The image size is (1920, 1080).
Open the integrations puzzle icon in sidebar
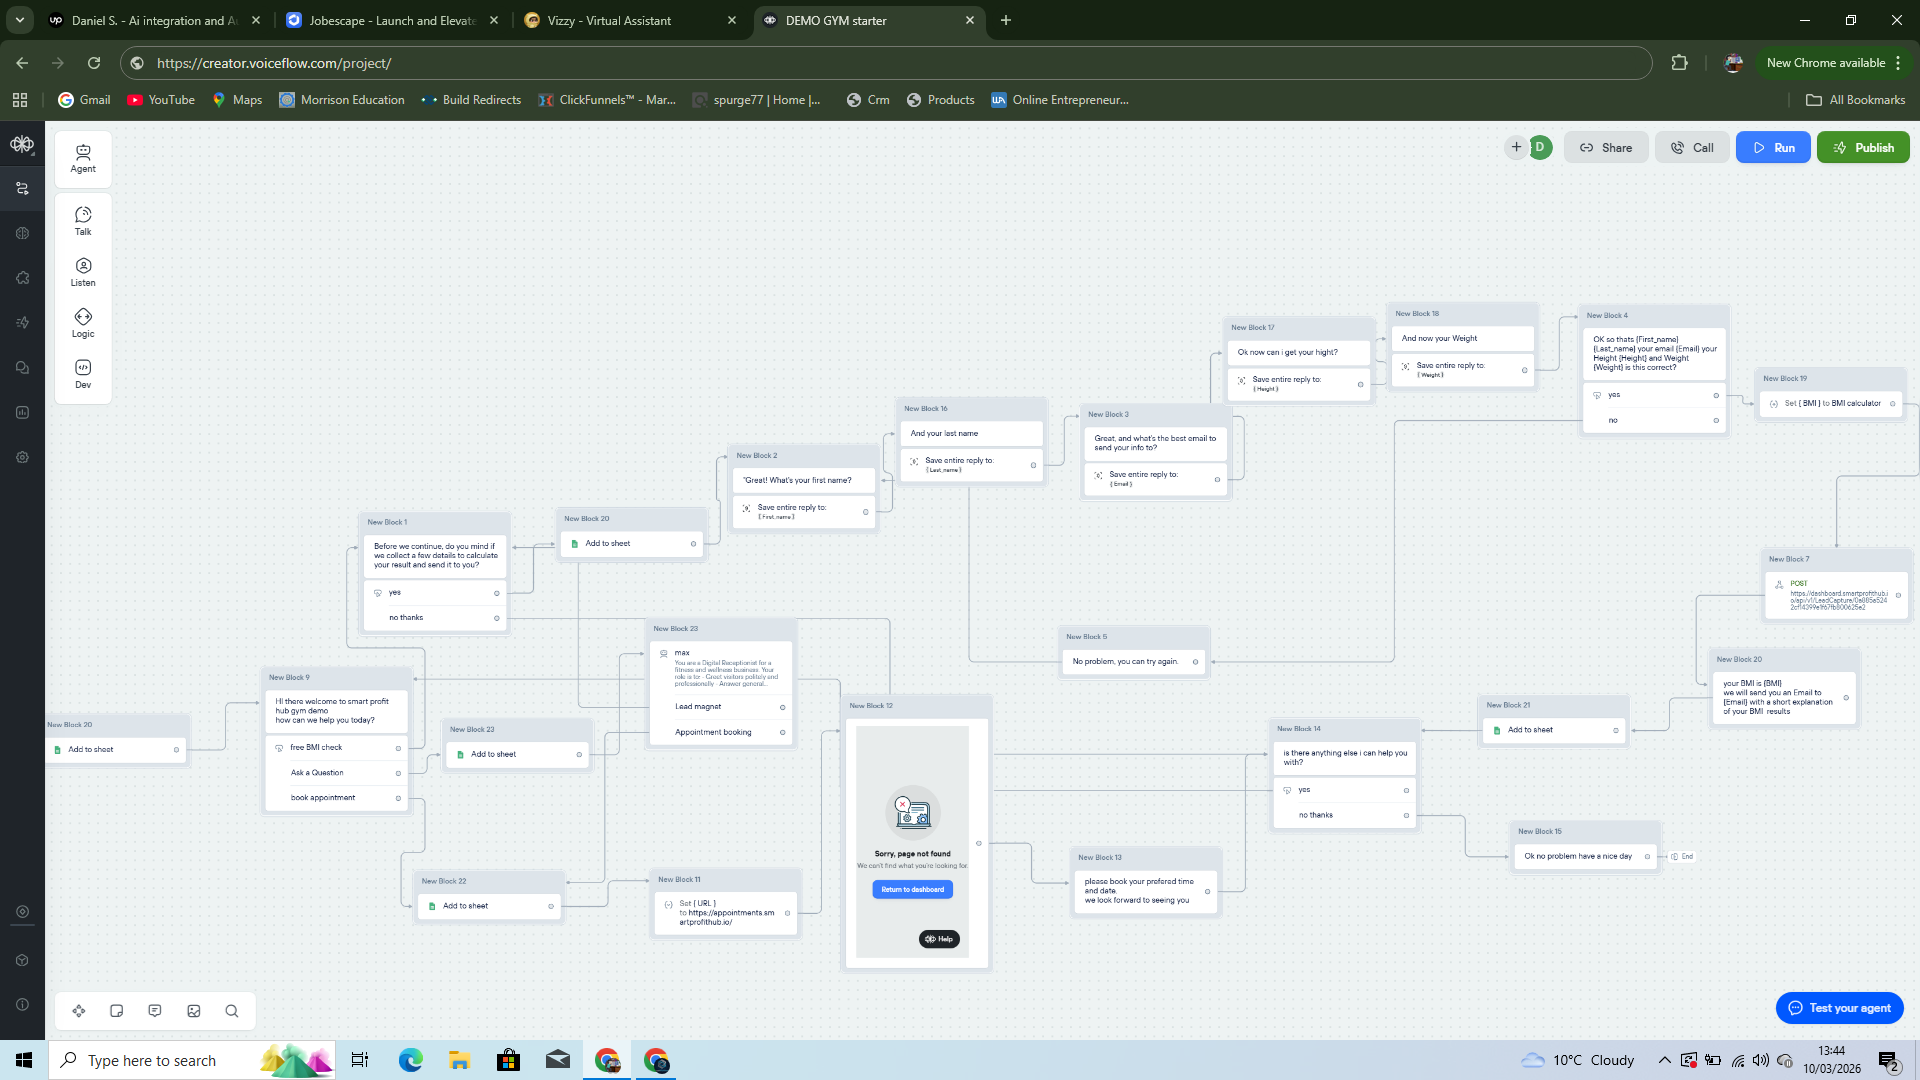(22, 277)
